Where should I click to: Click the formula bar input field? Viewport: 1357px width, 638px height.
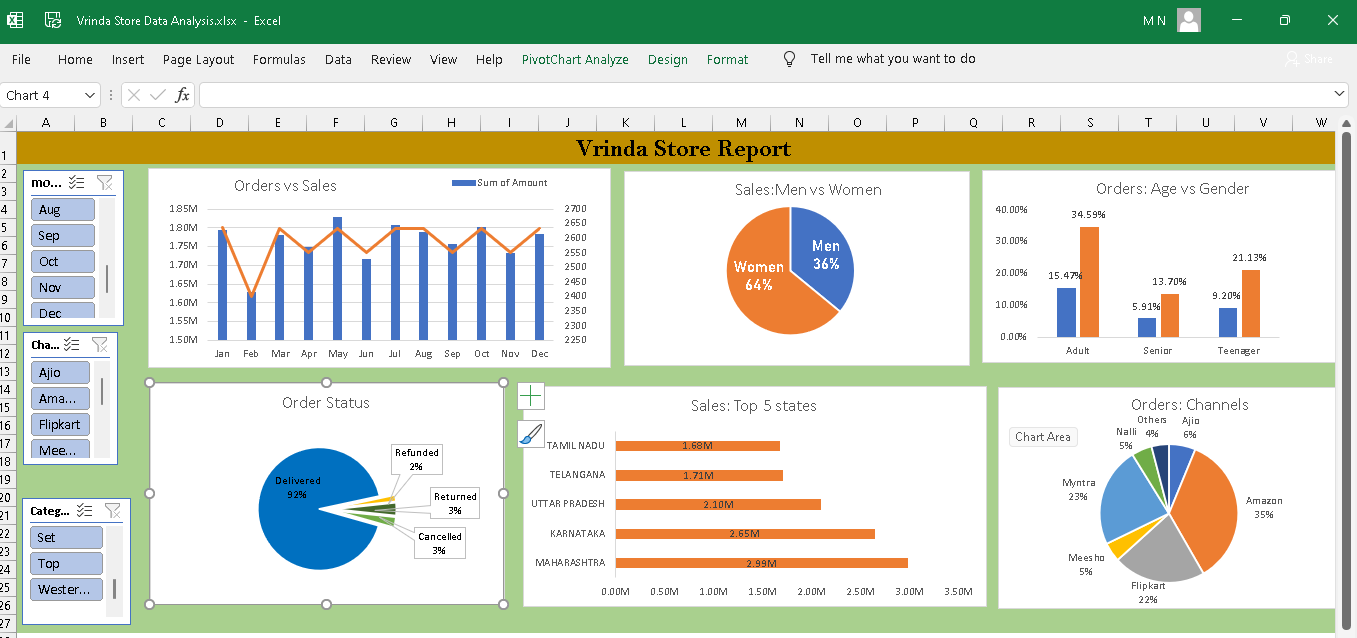point(765,95)
